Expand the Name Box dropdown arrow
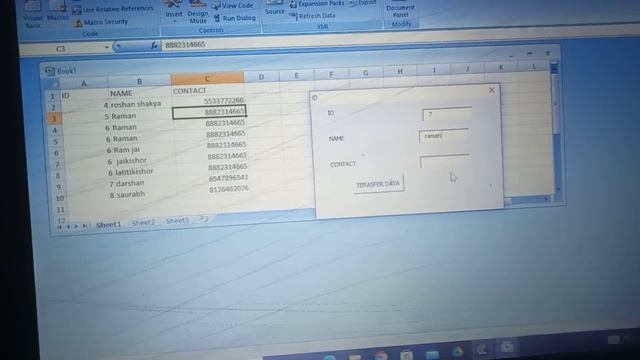This screenshot has width=640, height=360. tap(107, 47)
